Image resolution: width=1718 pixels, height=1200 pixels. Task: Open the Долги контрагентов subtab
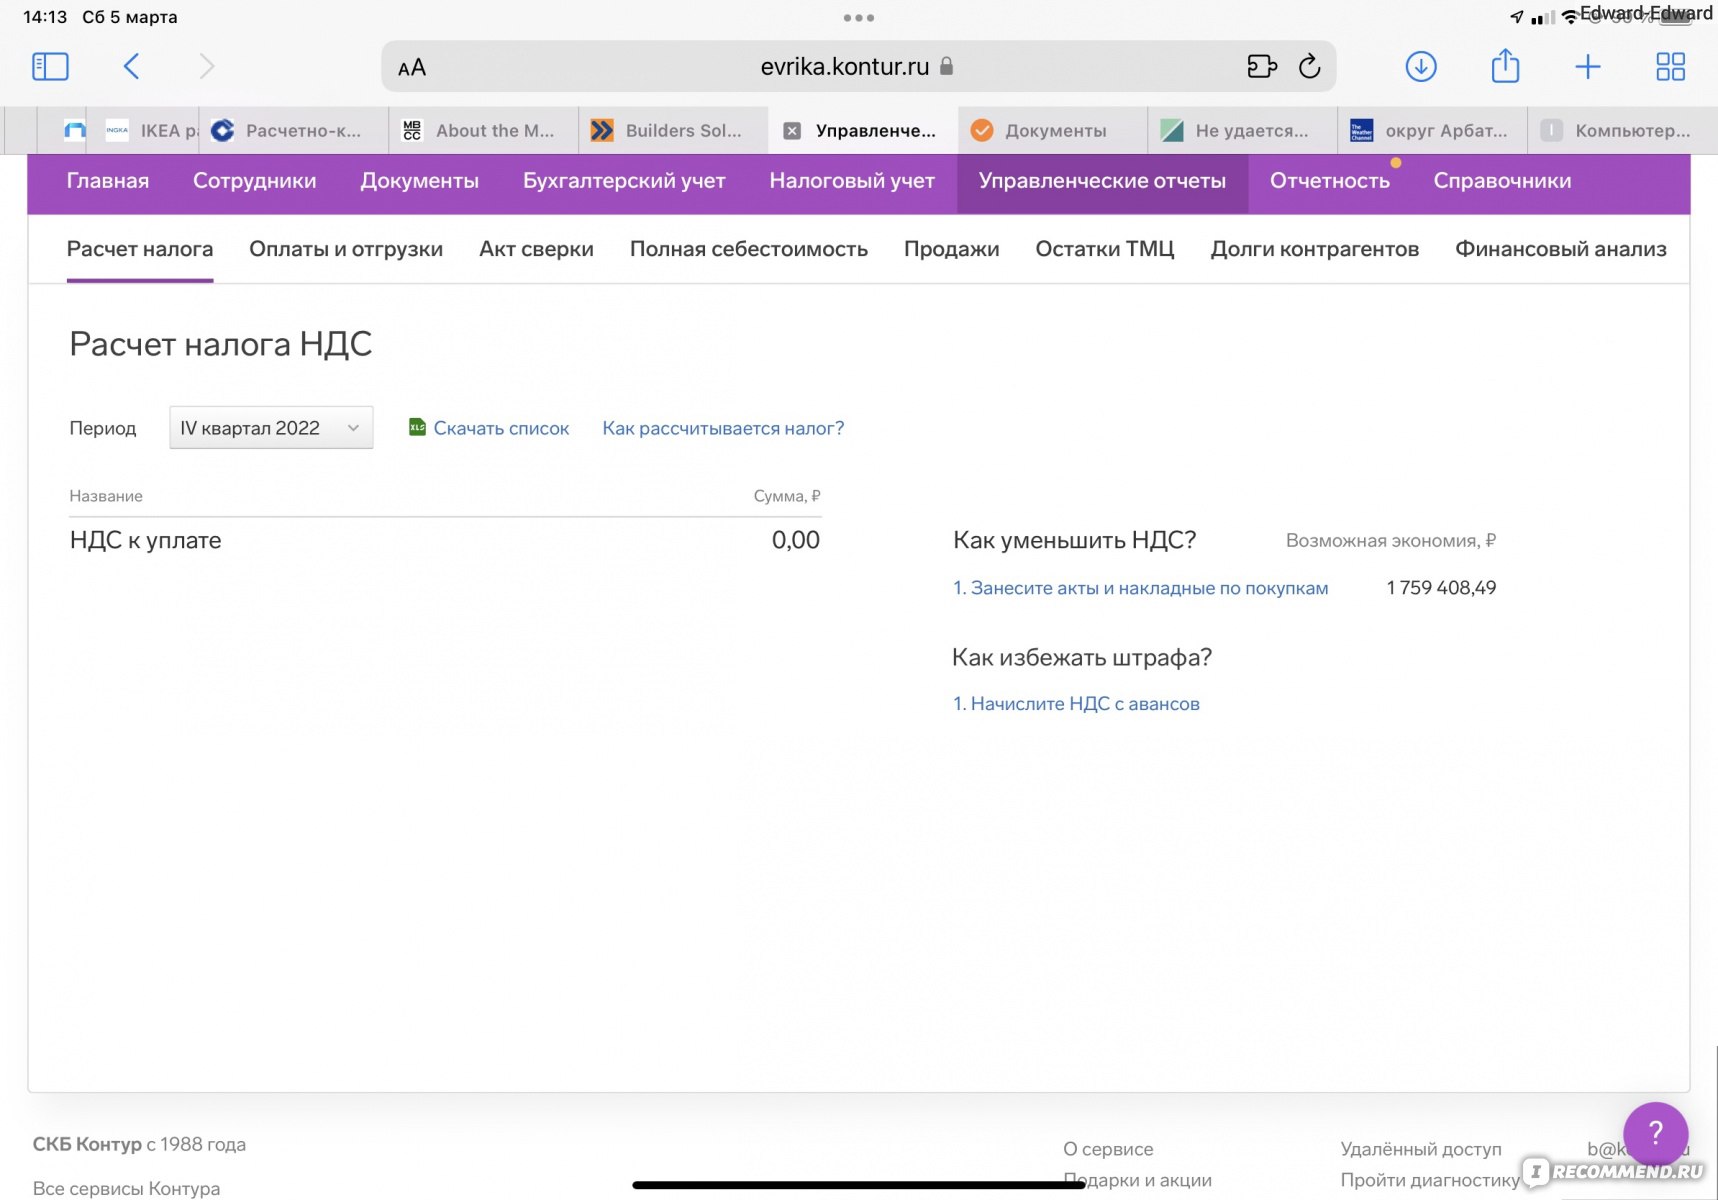point(1315,249)
